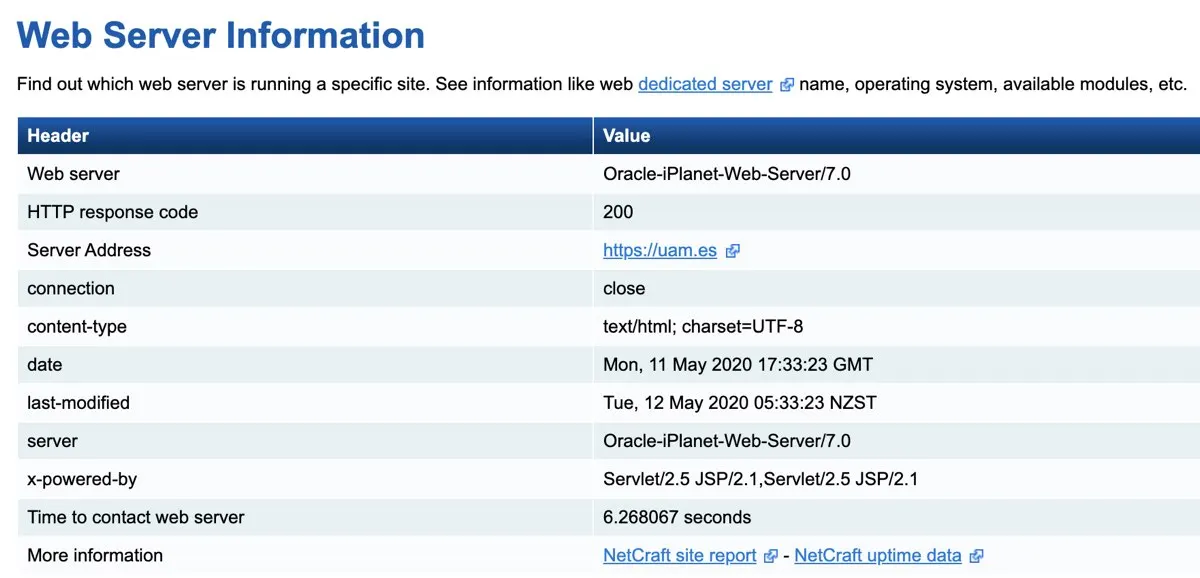Open the https://uam.es server address link
Screen dimensions: 1200x578
point(660,250)
